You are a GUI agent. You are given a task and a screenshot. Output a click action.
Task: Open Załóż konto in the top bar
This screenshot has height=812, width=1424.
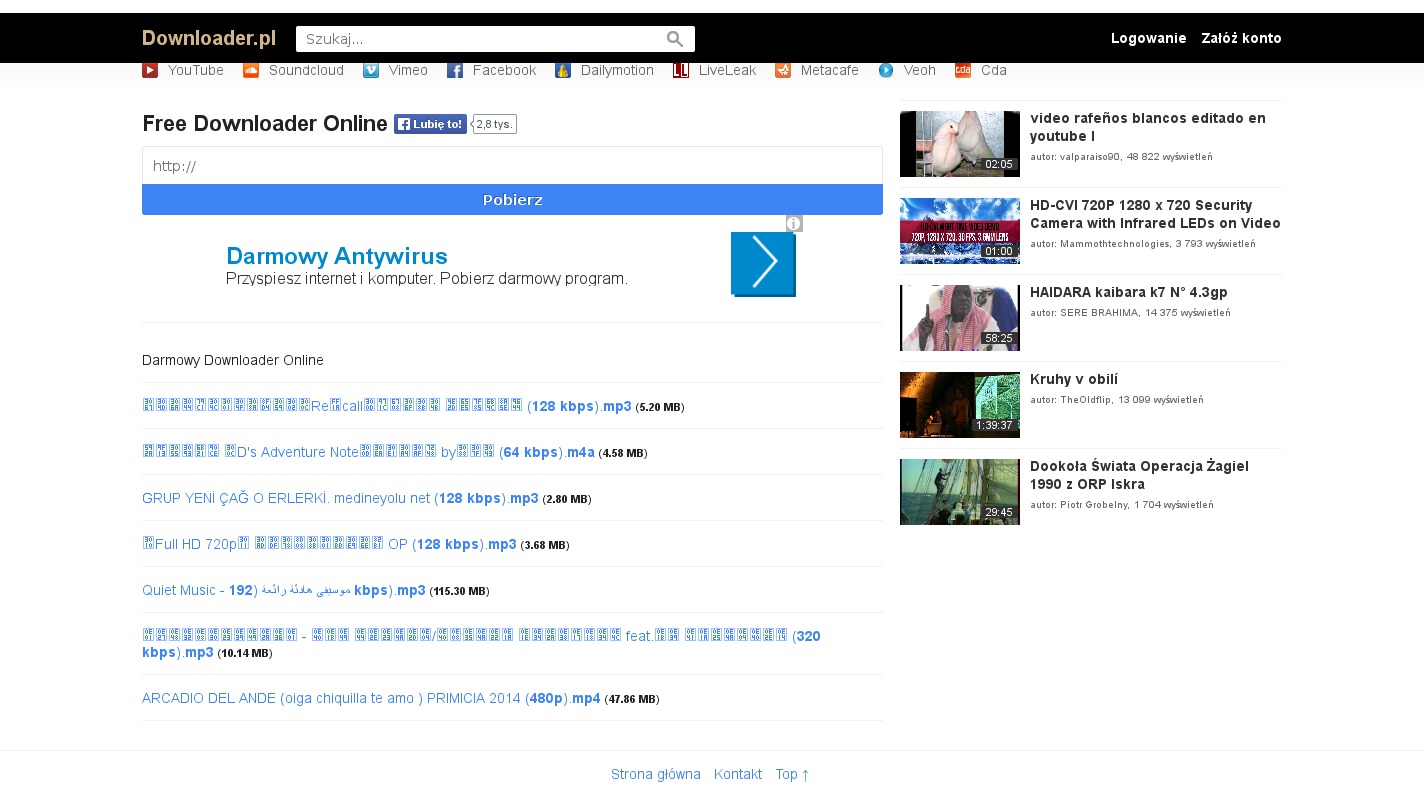(x=1241, y=38)
